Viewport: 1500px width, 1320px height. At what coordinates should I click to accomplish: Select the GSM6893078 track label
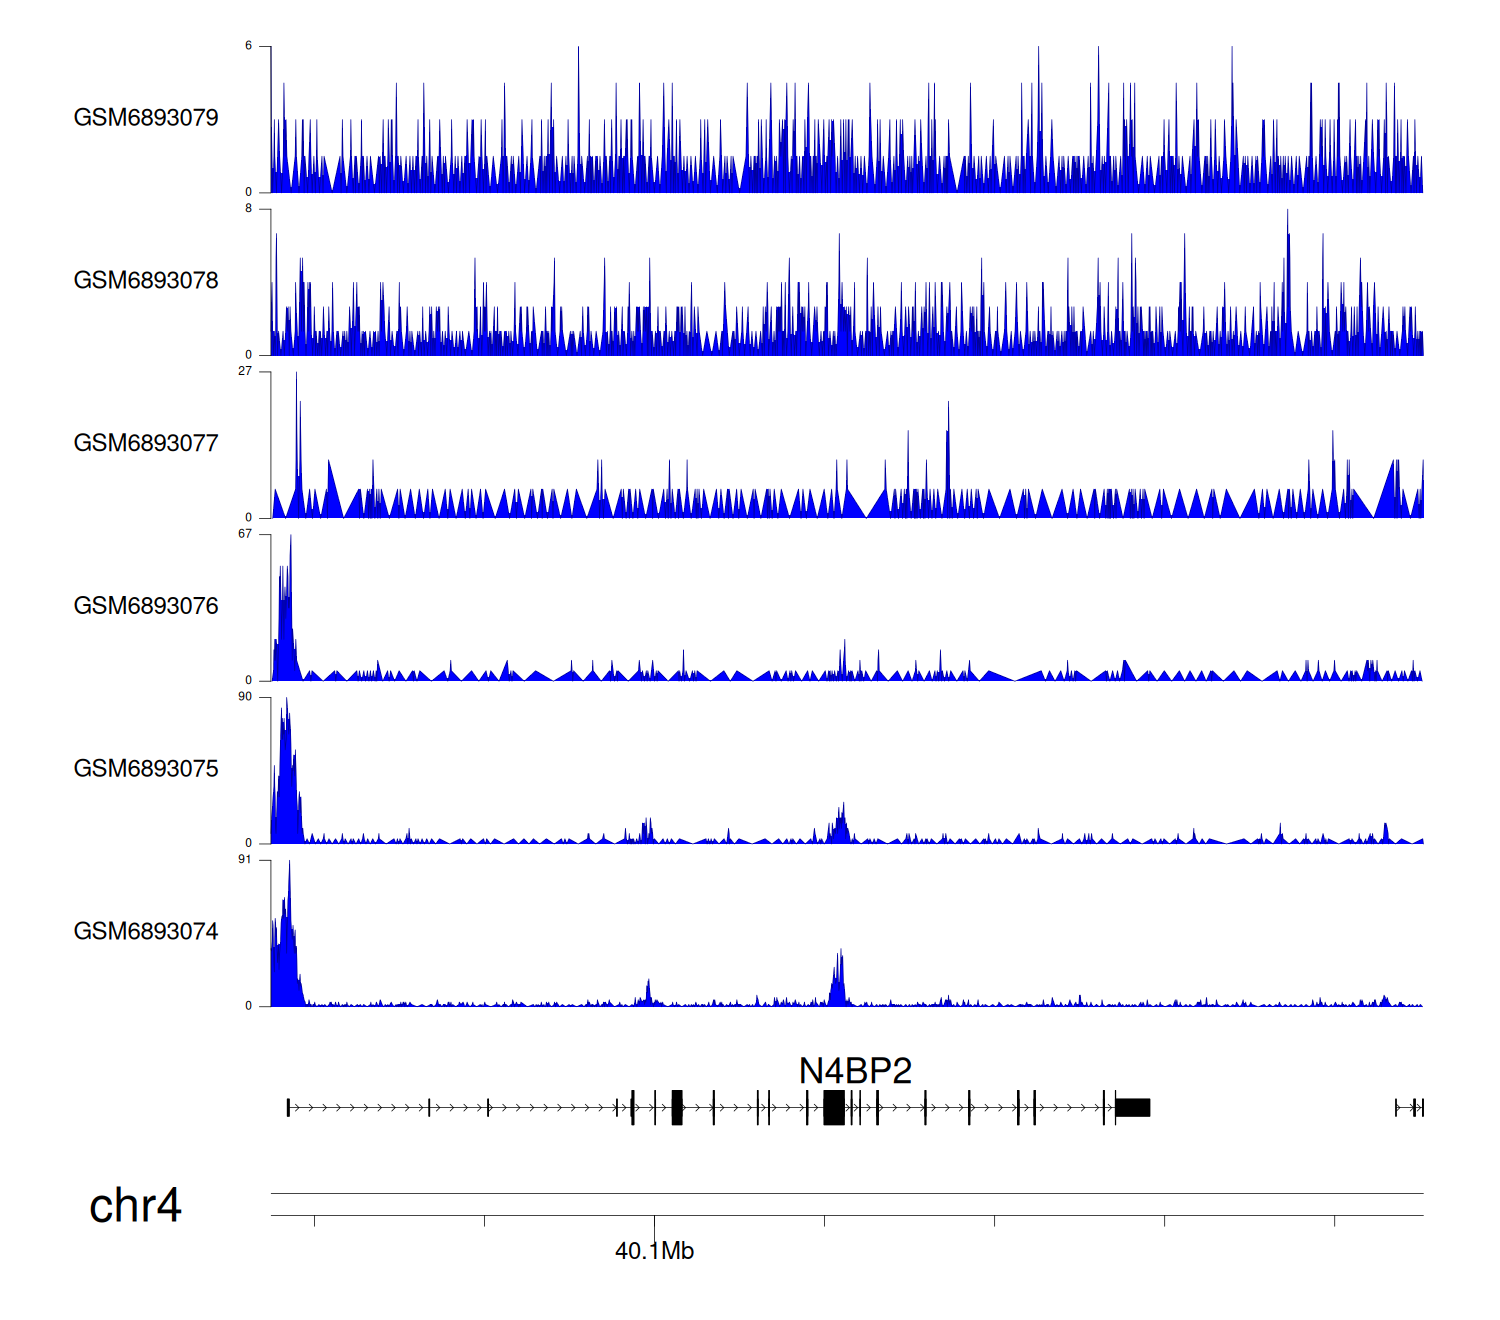(x=146, y=281)
